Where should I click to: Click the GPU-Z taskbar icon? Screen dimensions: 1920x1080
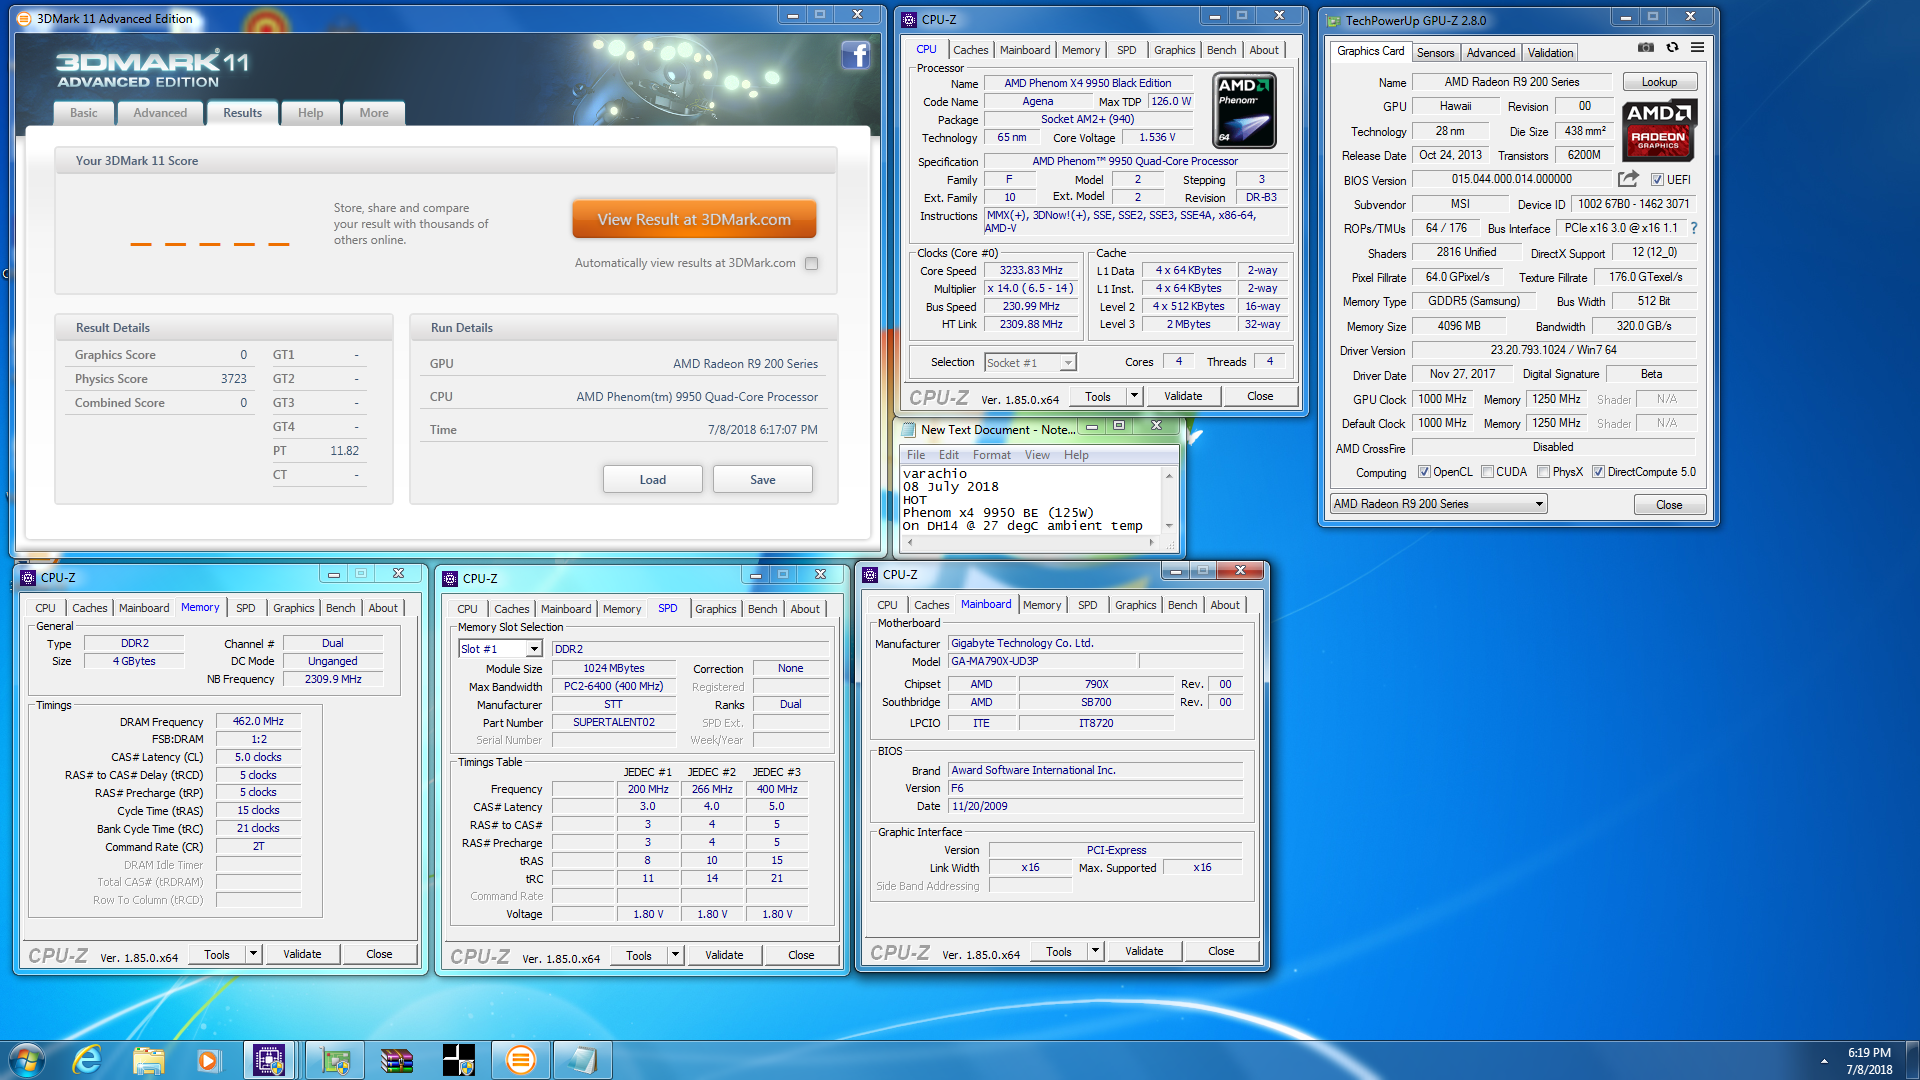coord(335,1060)
